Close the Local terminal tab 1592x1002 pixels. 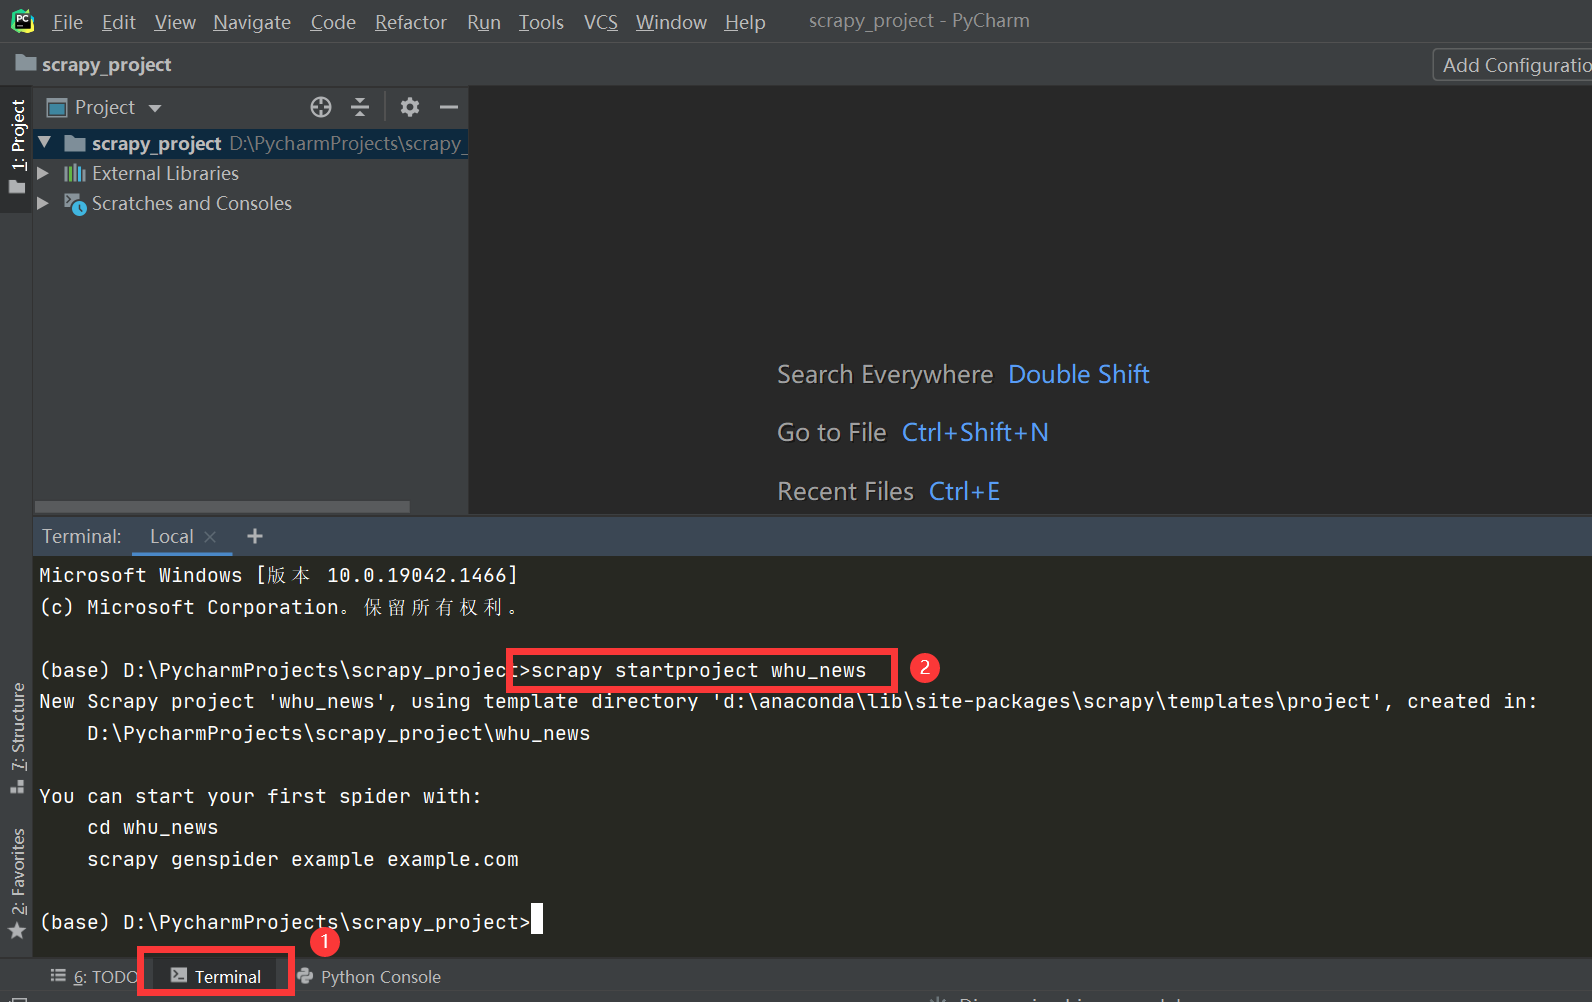[210, 537]
